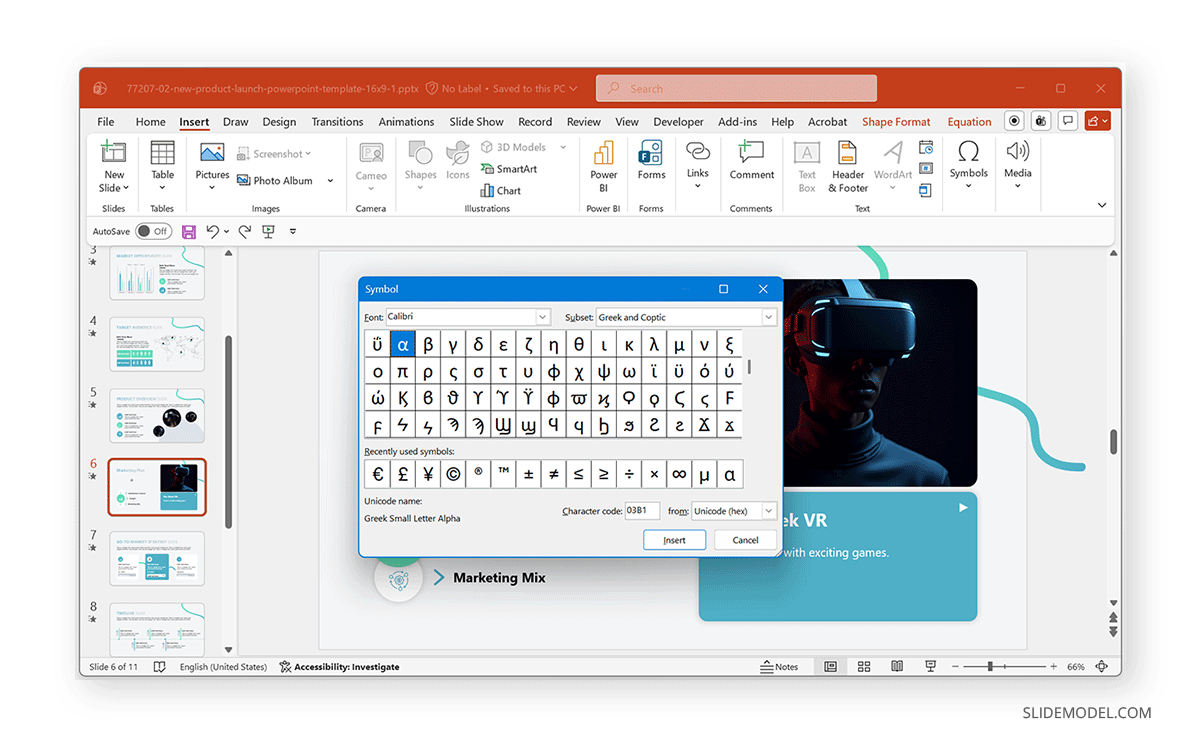Open the Symbols omega icon
The width and height of the screenshot is (1200, 743).
[x=968, y=151]
